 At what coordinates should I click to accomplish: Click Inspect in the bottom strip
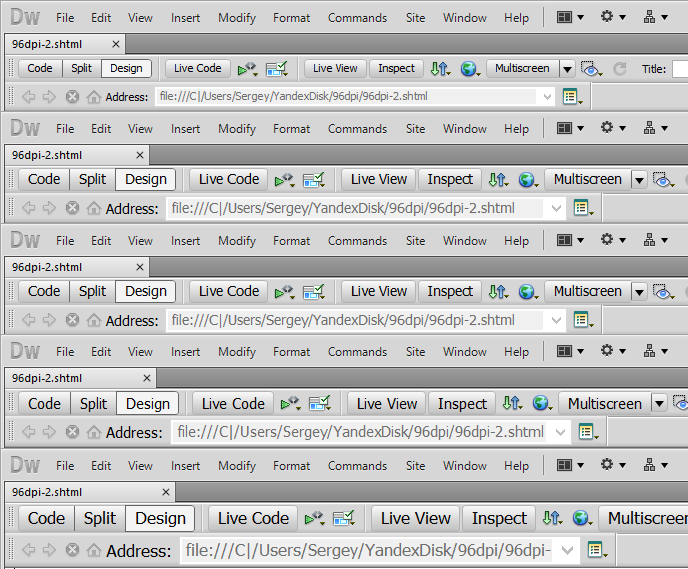(x=499, y=519)
